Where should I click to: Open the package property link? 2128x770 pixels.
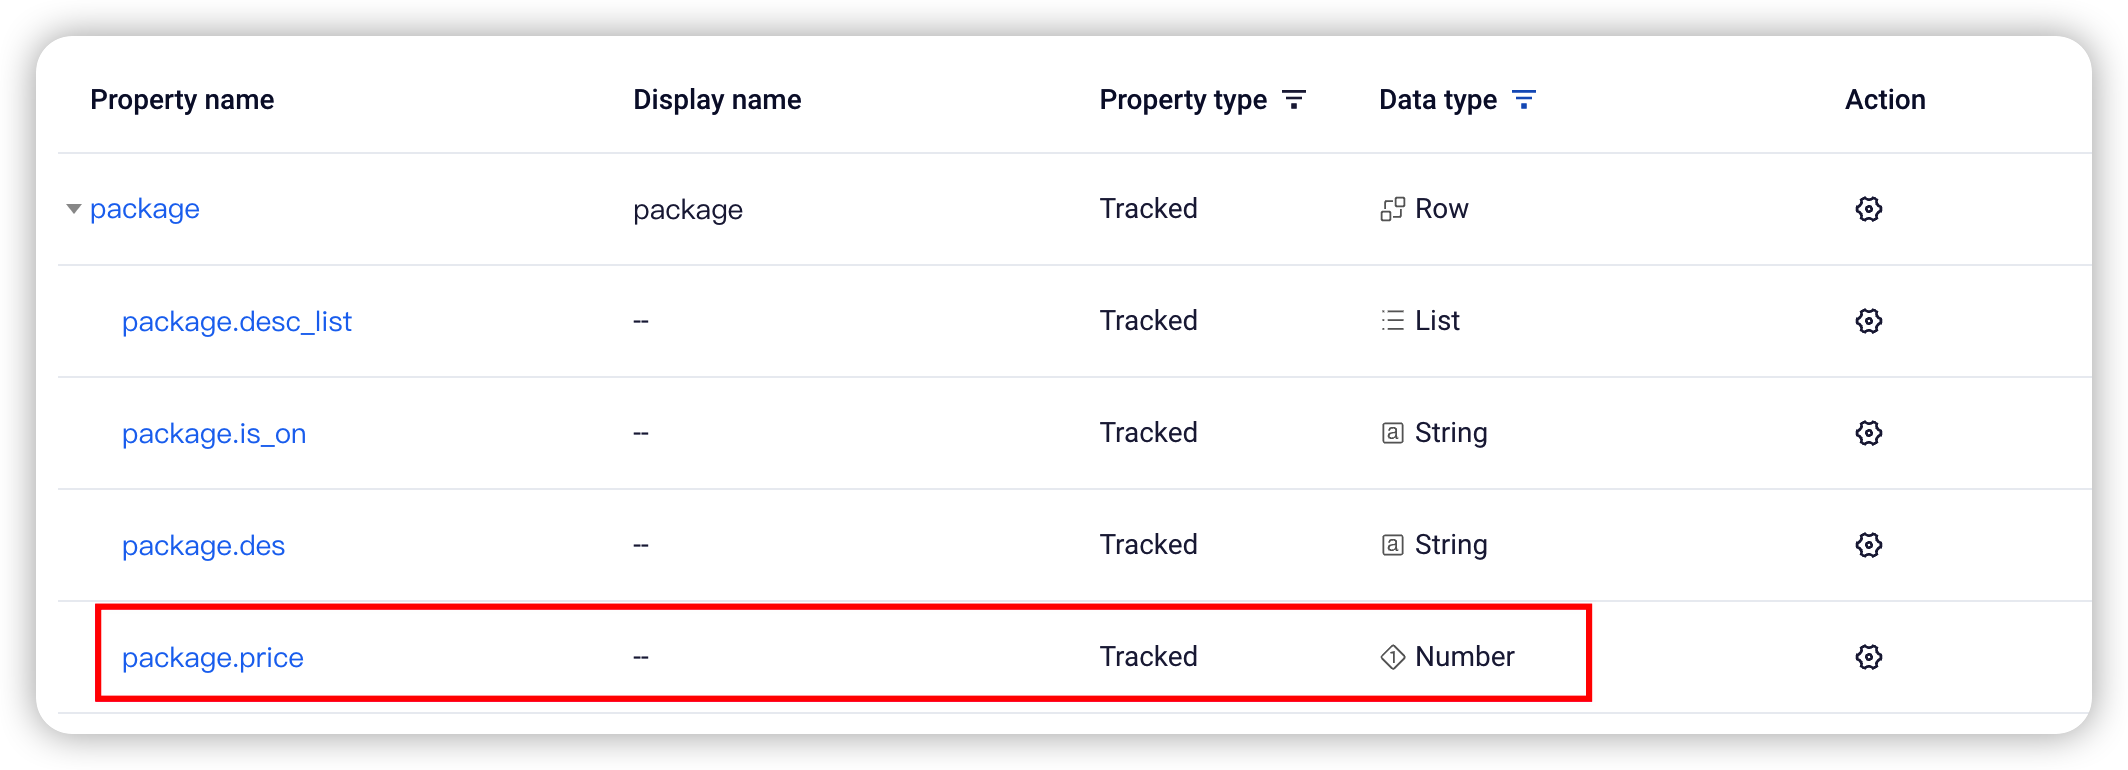[145, 209]
